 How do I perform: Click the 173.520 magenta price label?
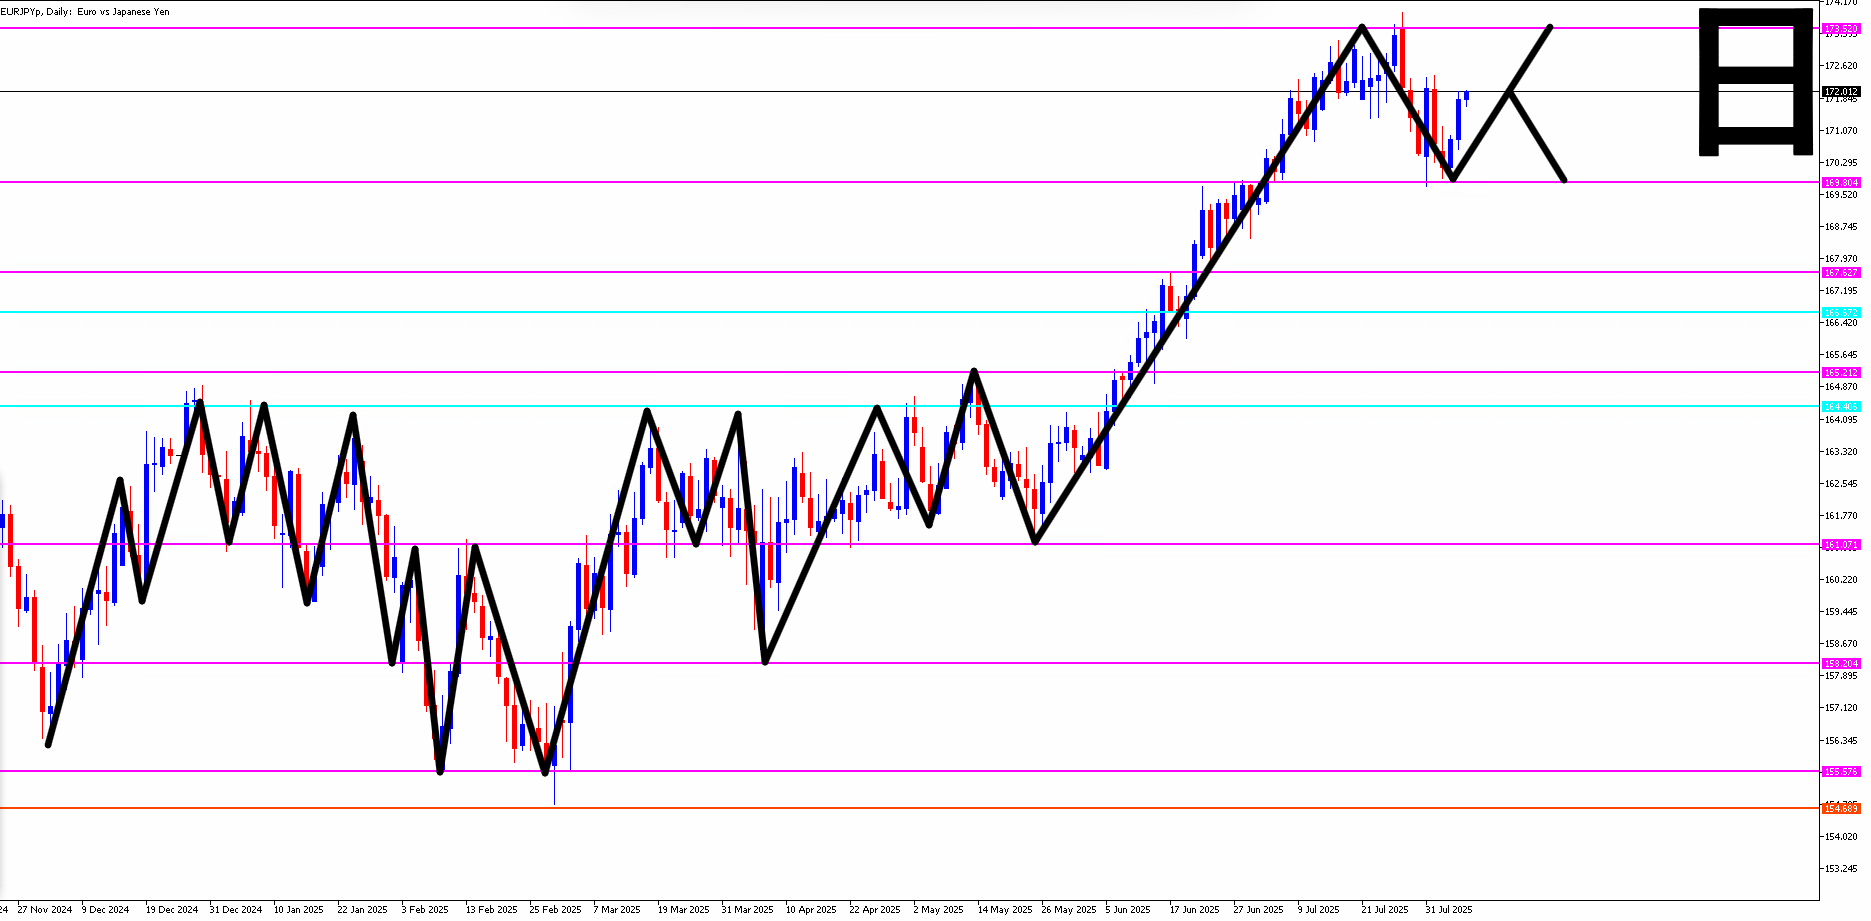pos(1841,29)
